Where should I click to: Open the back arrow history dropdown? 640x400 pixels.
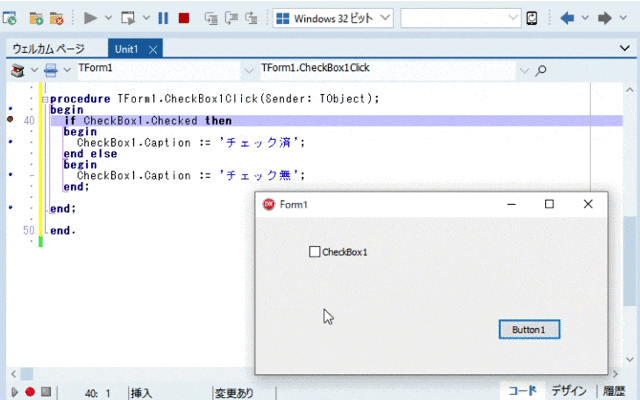(585, 18)
